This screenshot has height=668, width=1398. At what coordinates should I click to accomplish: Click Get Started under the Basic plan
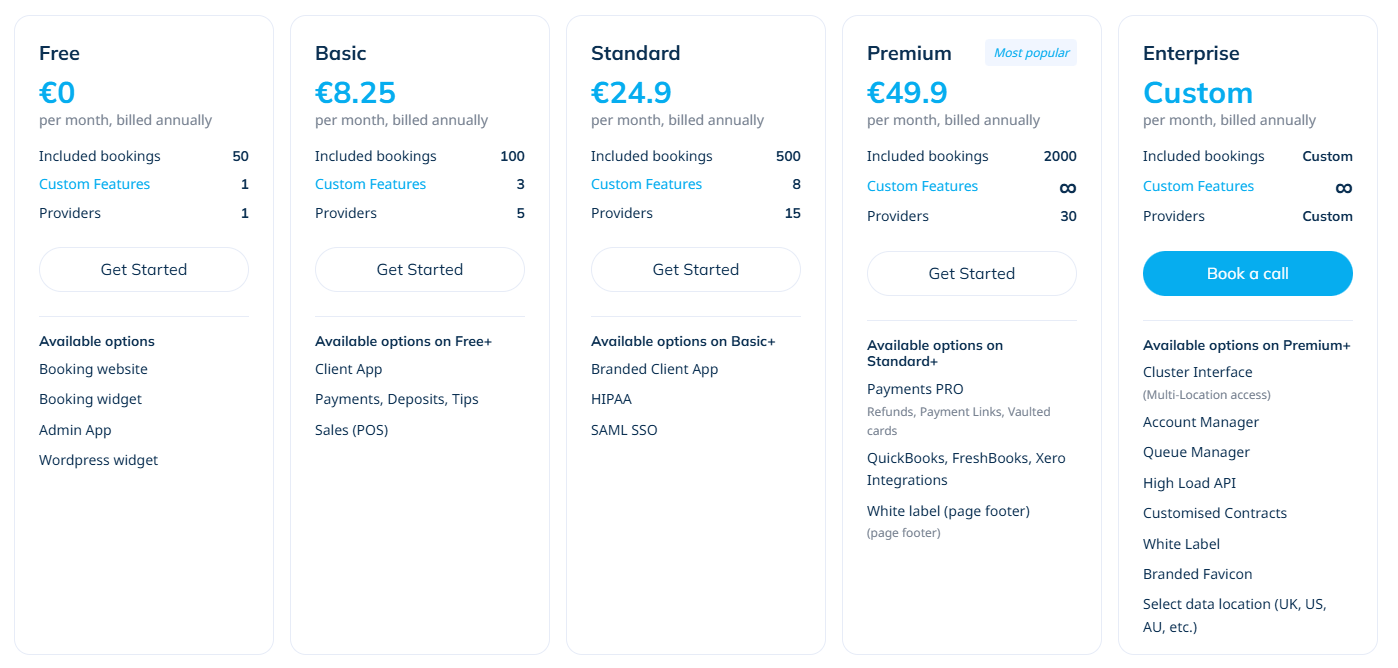click(x=419, y=269)
